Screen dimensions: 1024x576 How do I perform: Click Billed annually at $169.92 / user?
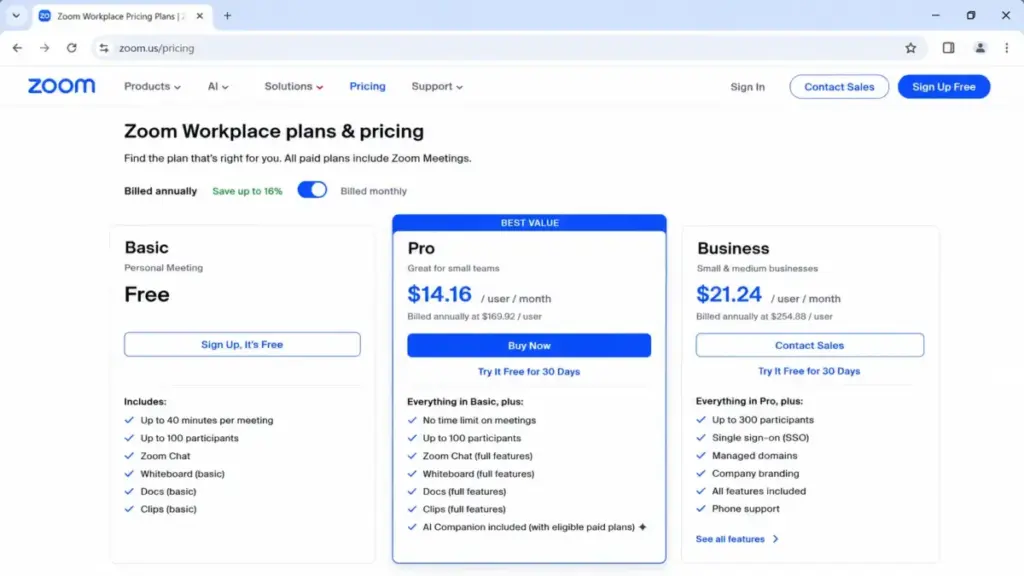pyautogui.click(x=475, y=317)
